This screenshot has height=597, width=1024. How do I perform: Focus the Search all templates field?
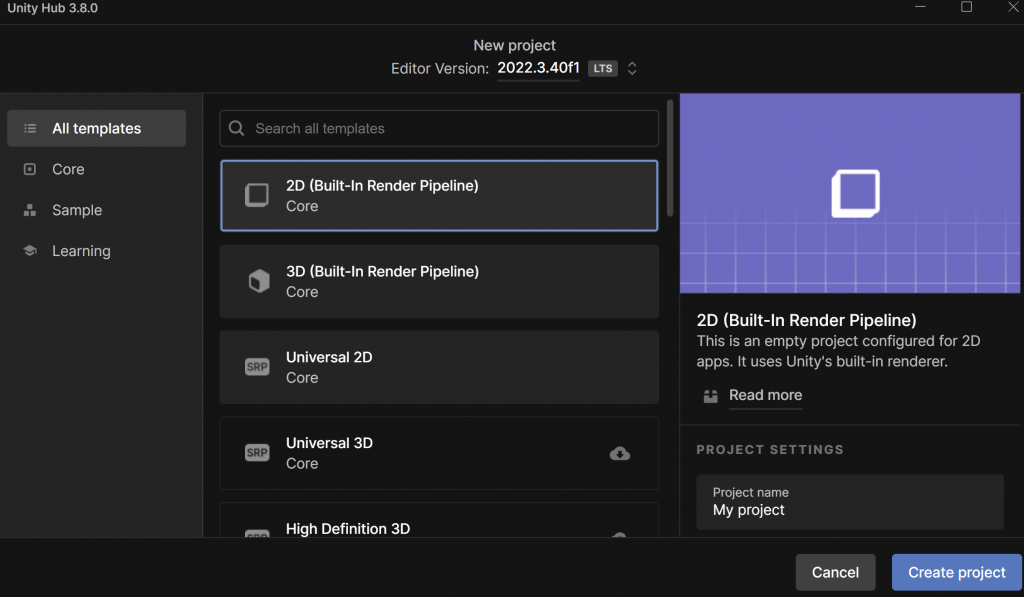click(439, 128)
